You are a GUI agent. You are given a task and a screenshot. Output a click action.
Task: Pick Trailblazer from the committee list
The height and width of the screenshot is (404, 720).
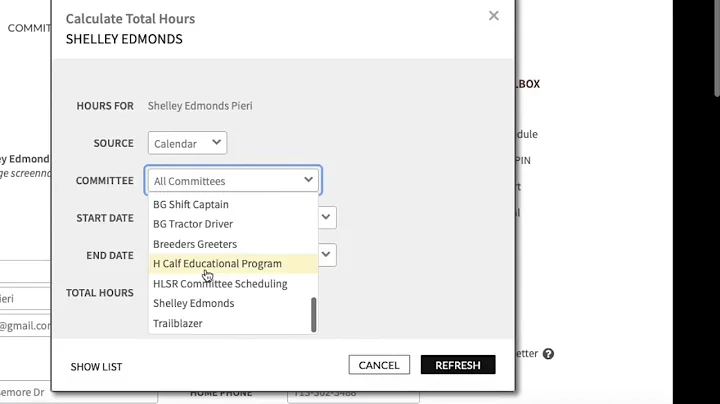pyautogui.click(x=178, y=323)
